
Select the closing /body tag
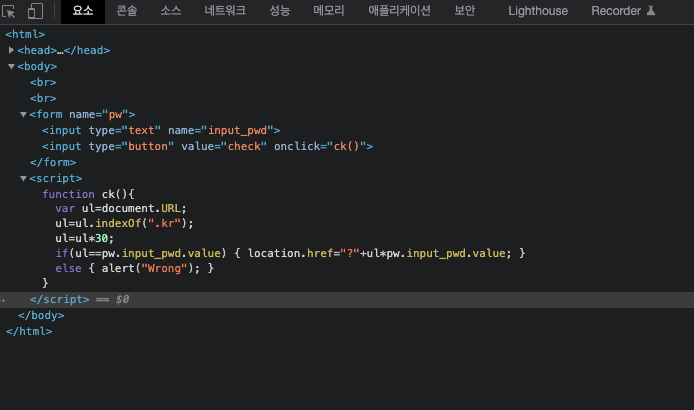tap(41, 315)
